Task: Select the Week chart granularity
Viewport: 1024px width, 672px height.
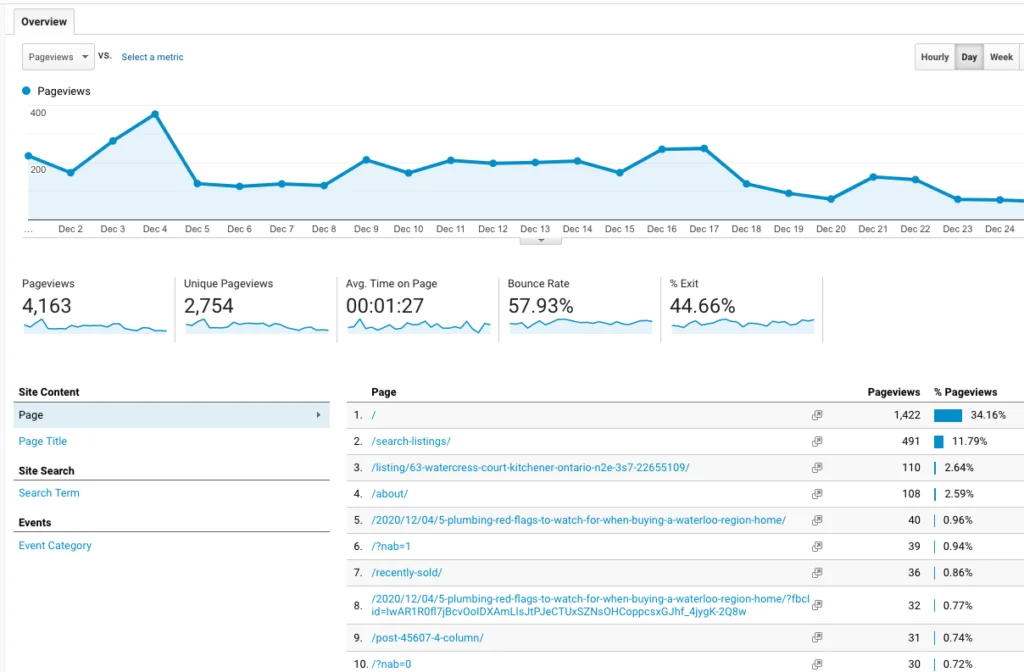Action: pos(1001,57)
